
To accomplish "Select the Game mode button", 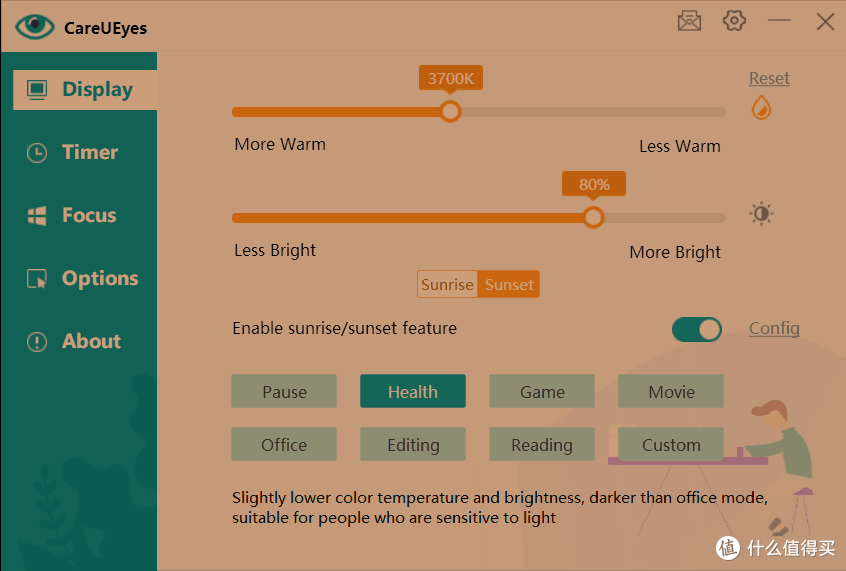I will click(x=542, y=391).
